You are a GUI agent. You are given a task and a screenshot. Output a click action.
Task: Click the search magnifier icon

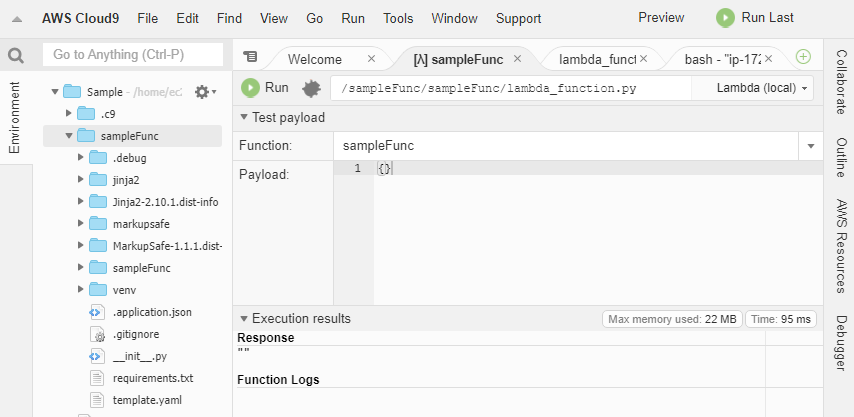(x=16, y=55)
